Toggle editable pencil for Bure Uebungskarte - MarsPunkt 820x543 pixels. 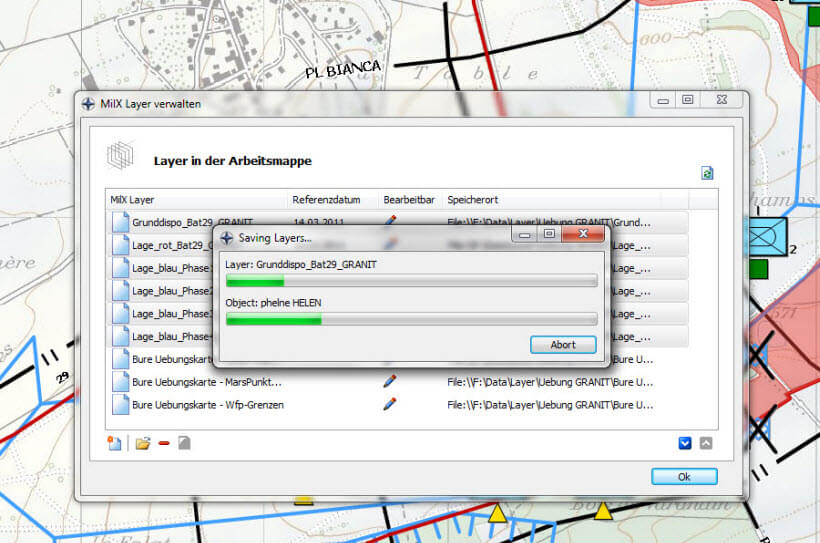coord(390,381)
